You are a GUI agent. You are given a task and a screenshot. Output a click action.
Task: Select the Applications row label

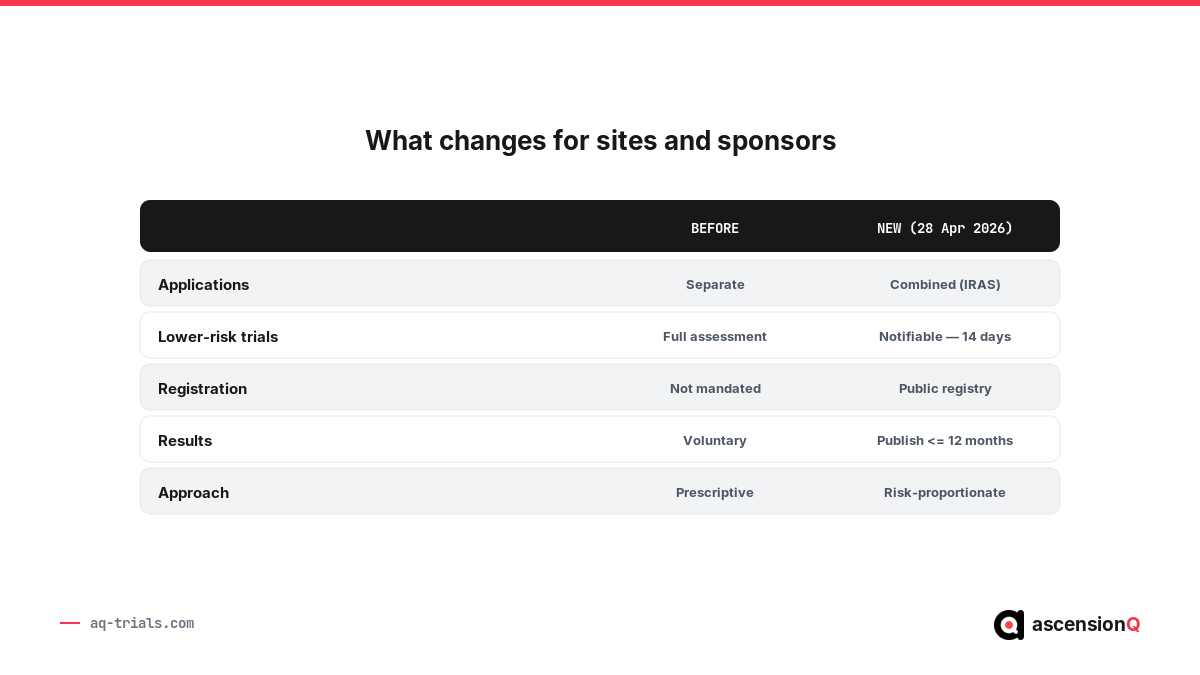pos(203,285)
